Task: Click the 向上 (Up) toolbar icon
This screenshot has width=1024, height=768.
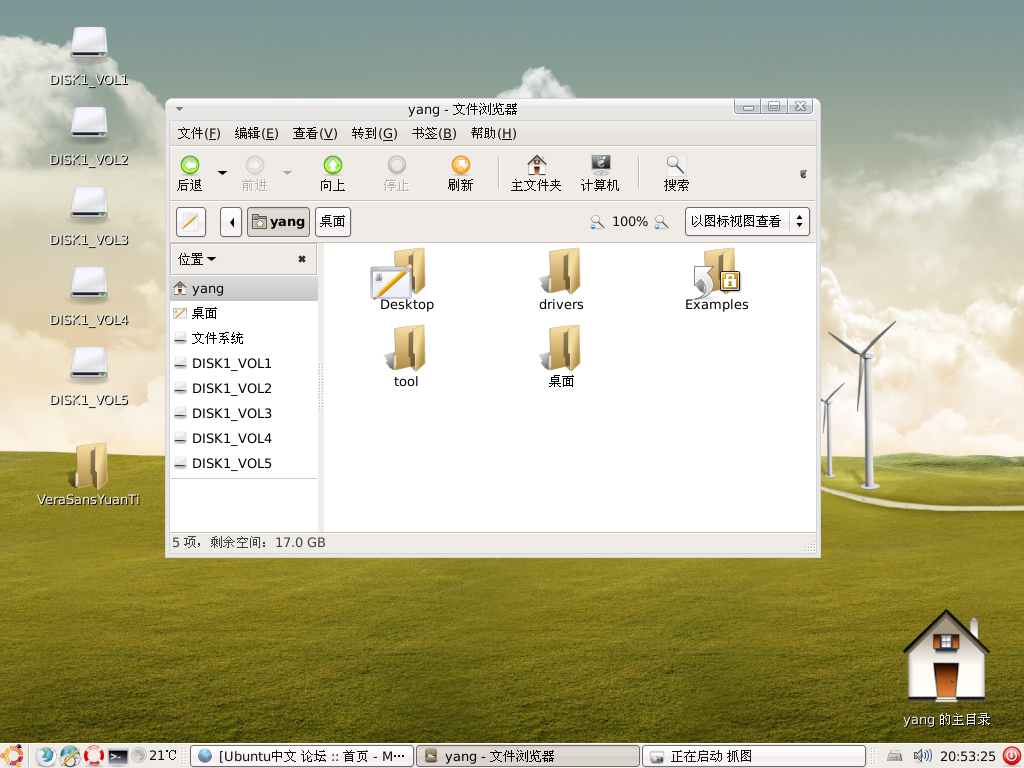Action: click(332, 174)
